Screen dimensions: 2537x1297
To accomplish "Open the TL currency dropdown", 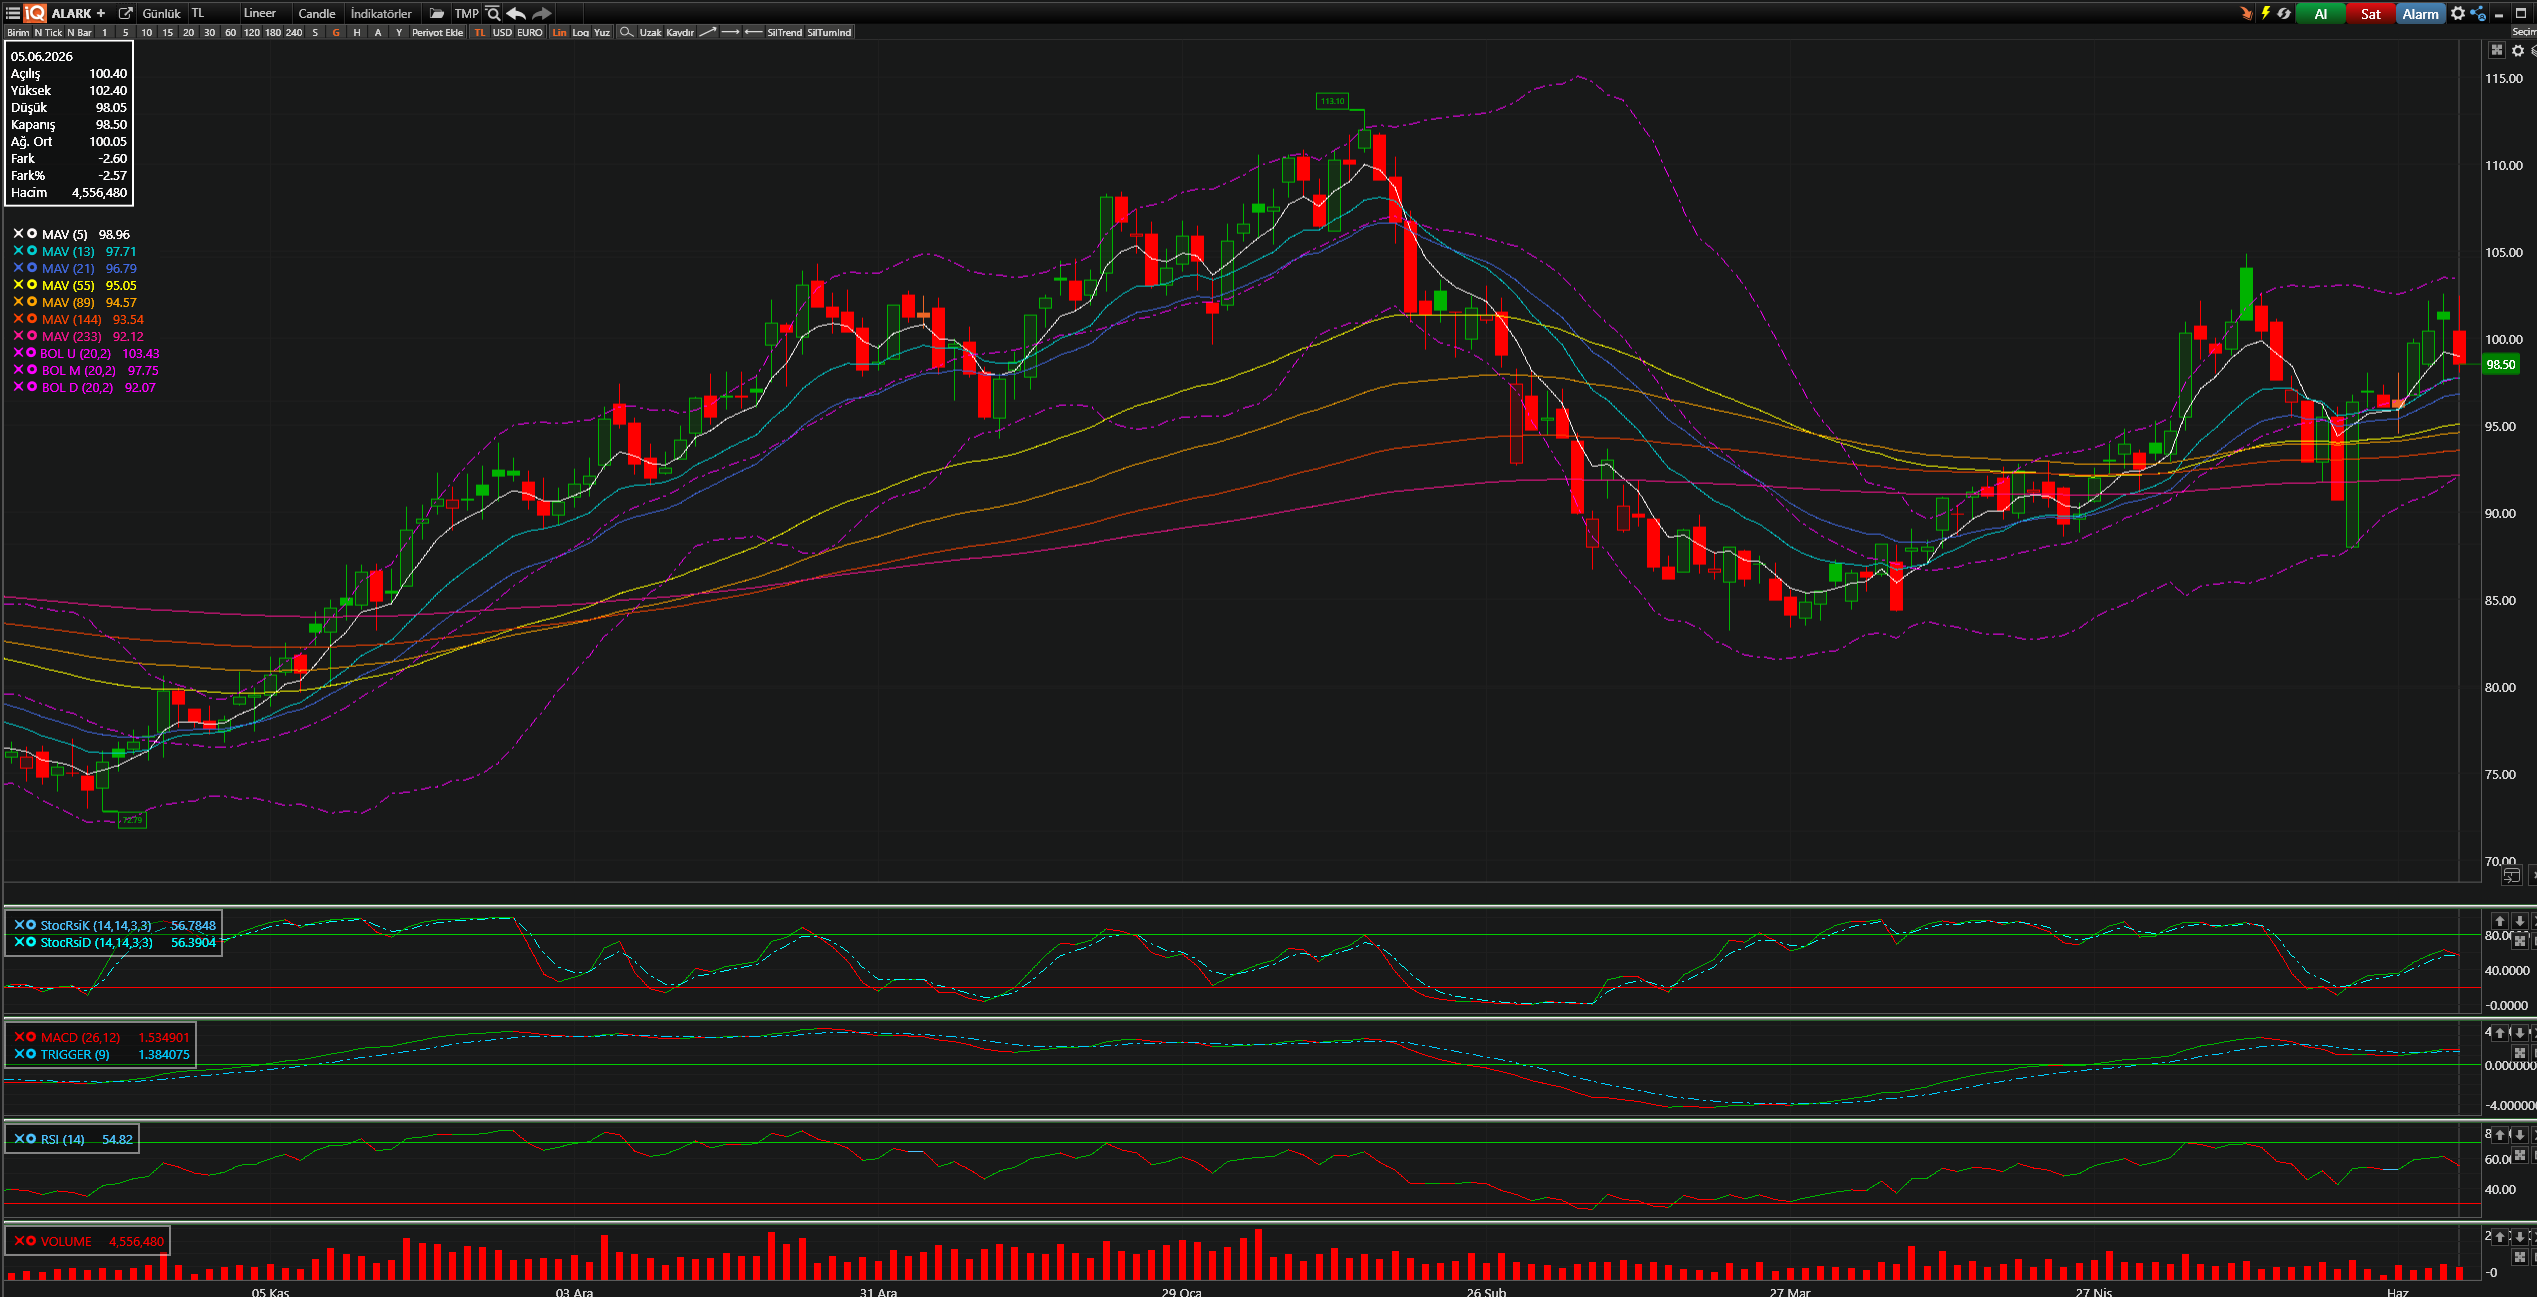I will (212, 13).
